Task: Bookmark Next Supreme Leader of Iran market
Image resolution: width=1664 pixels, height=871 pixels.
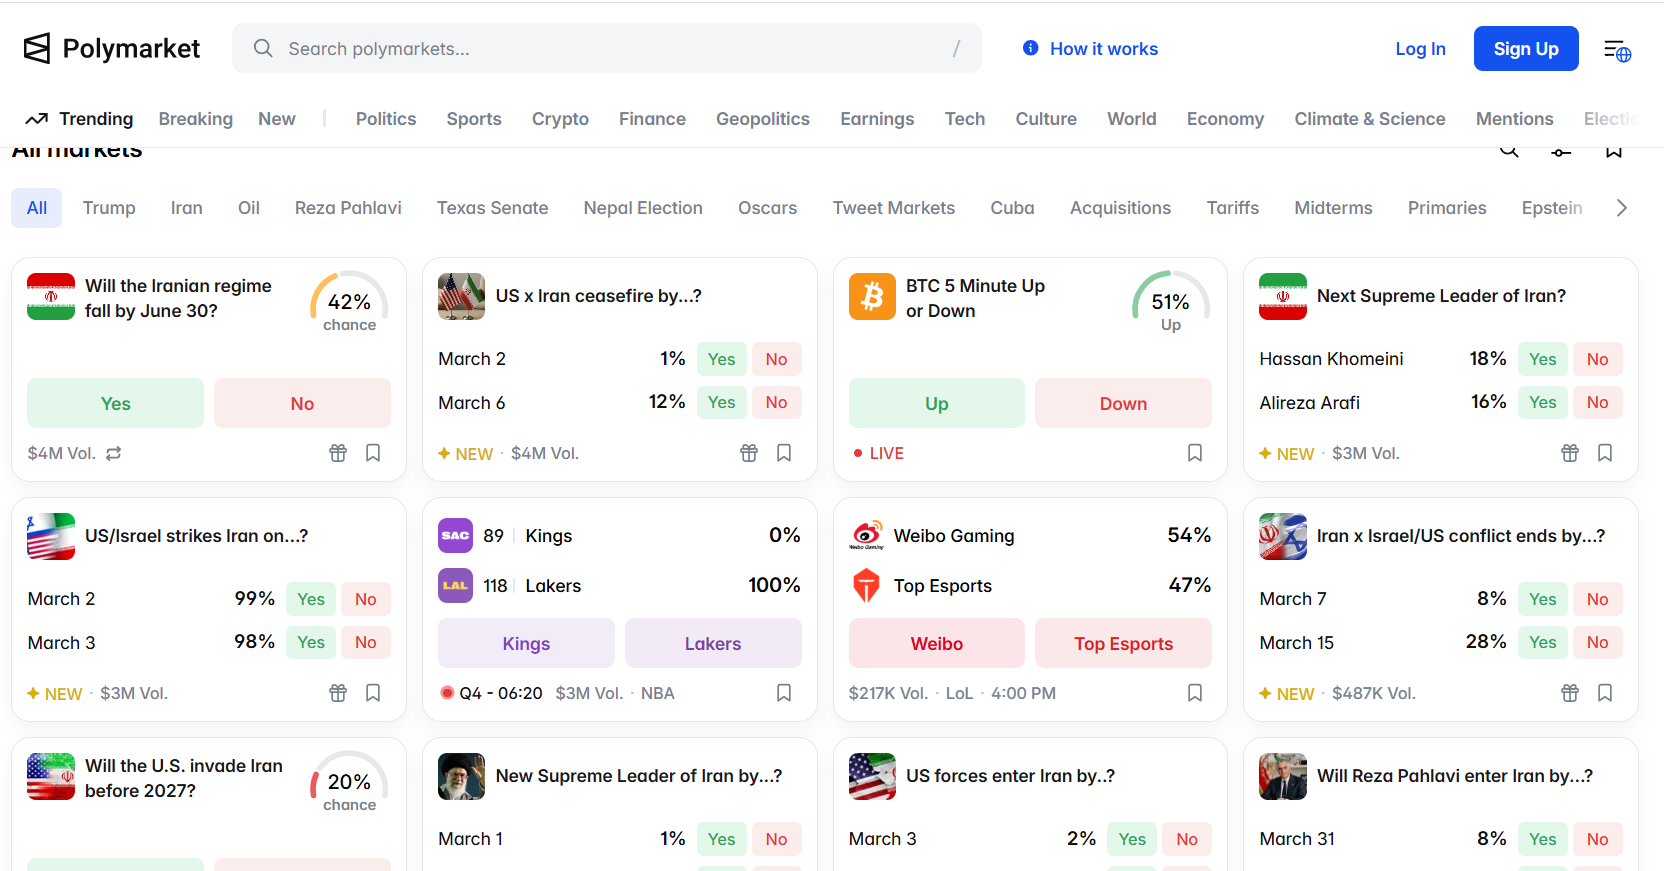Action: [1605, 453]
